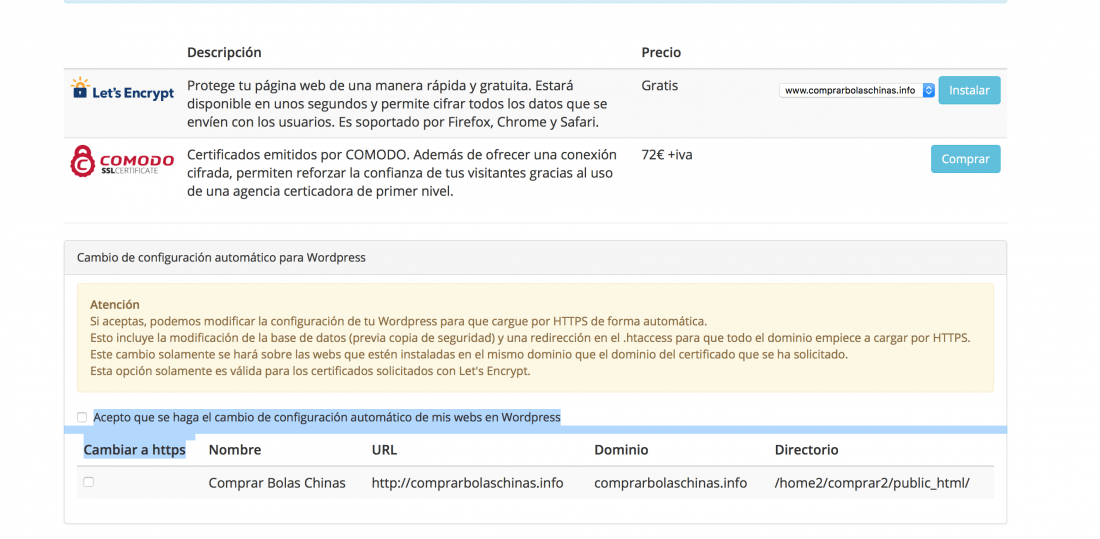Click the 'Dominio' column header

(x=621, y=449)
